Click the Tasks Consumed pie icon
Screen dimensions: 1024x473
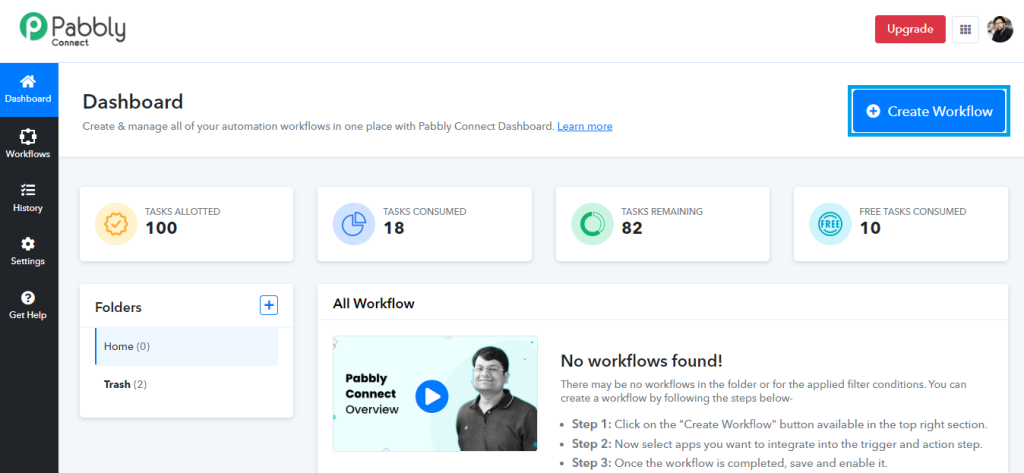pos(354,224)
